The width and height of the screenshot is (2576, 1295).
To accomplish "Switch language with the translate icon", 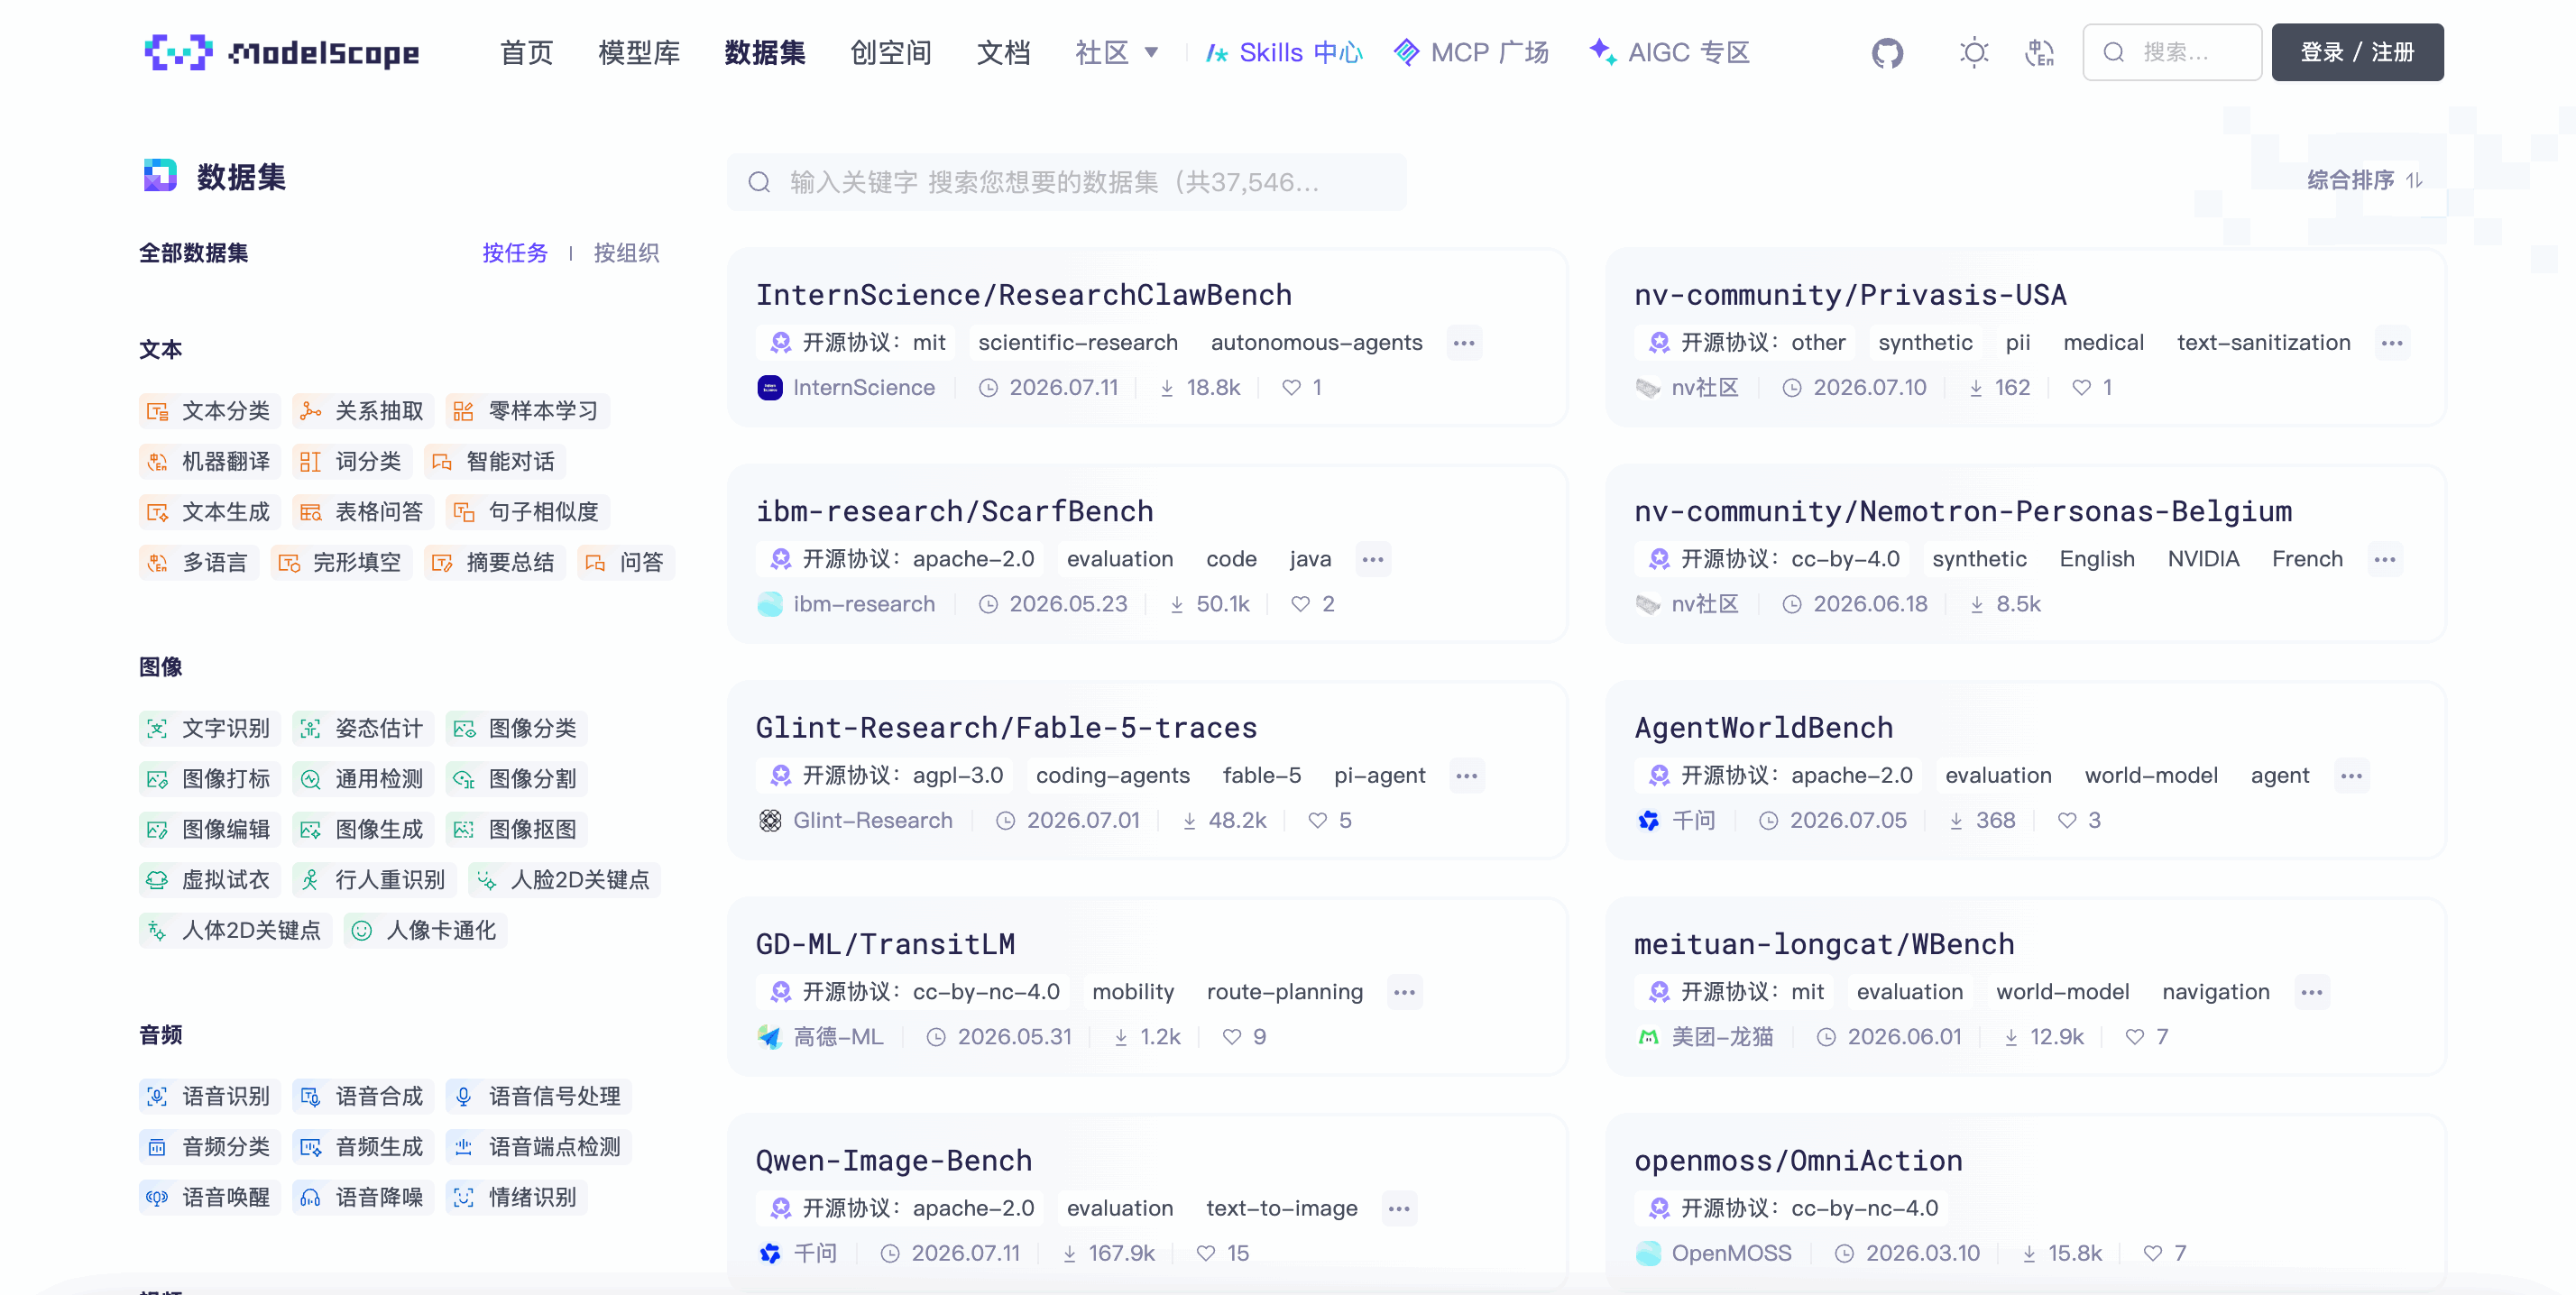I will [2039, 52].
